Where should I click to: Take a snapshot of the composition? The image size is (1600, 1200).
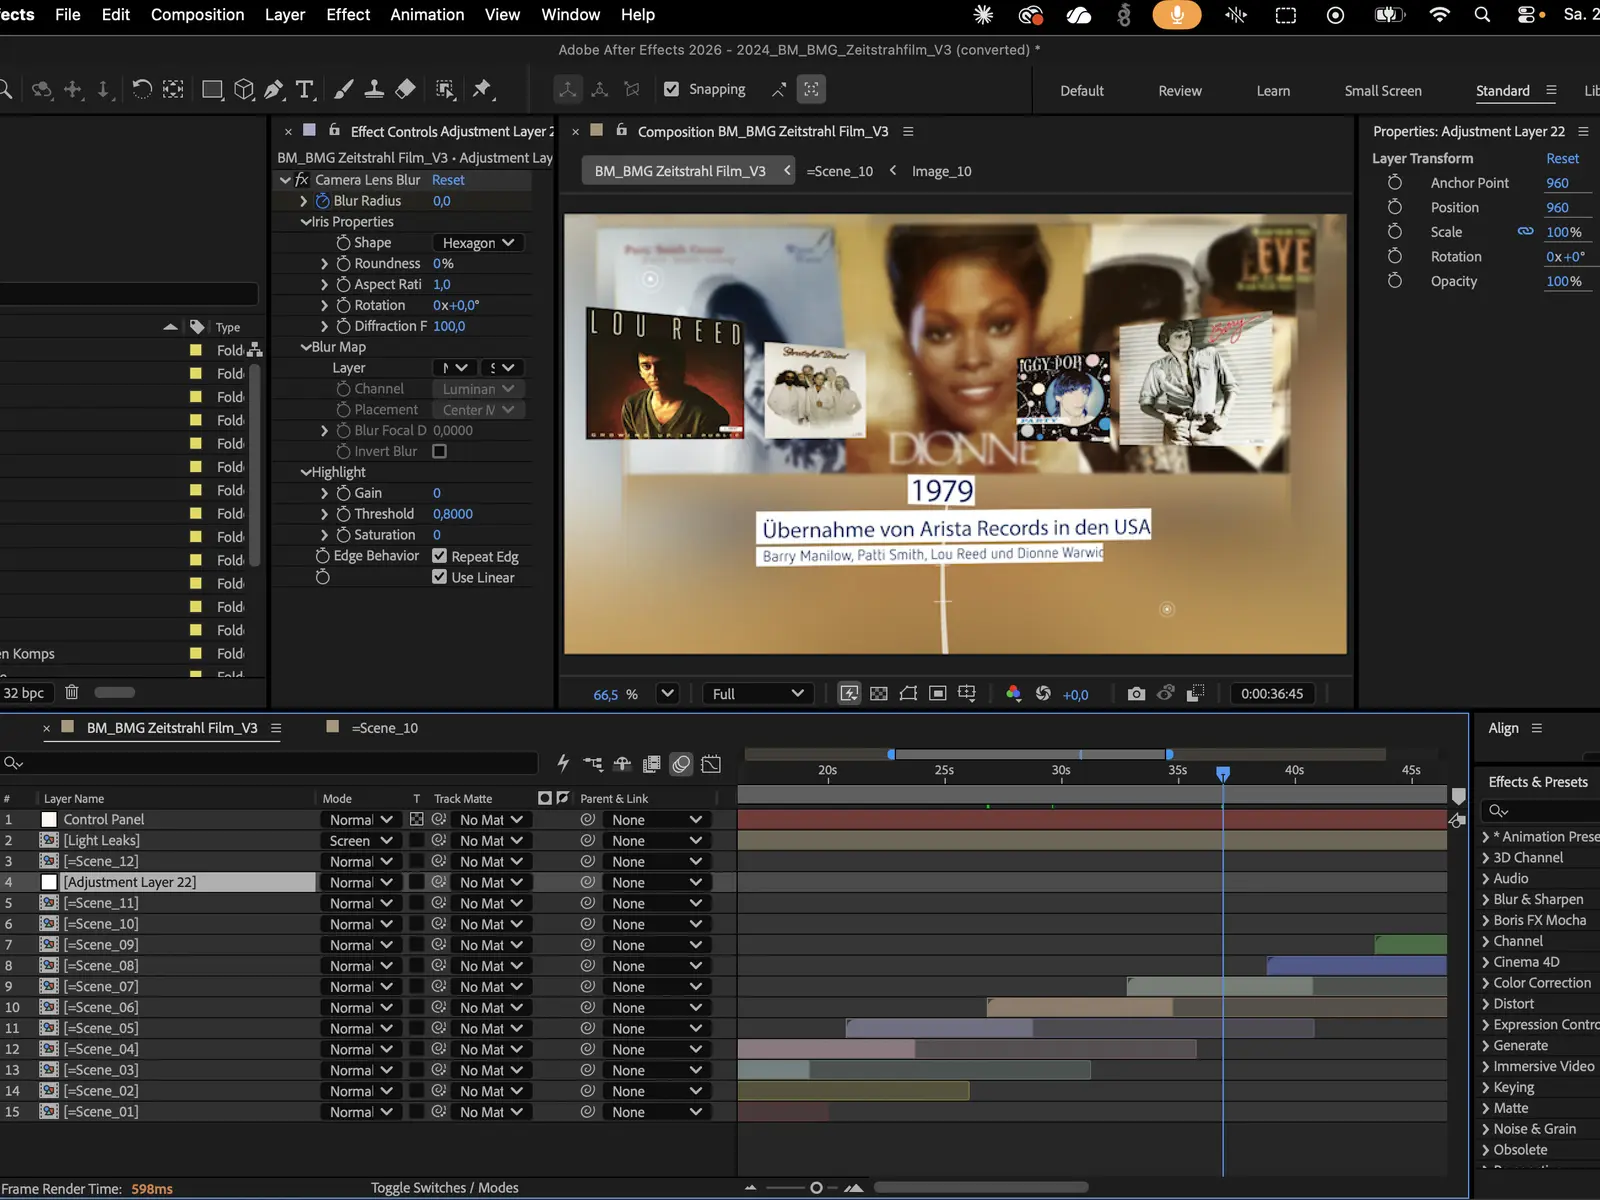click(1136, 694)
